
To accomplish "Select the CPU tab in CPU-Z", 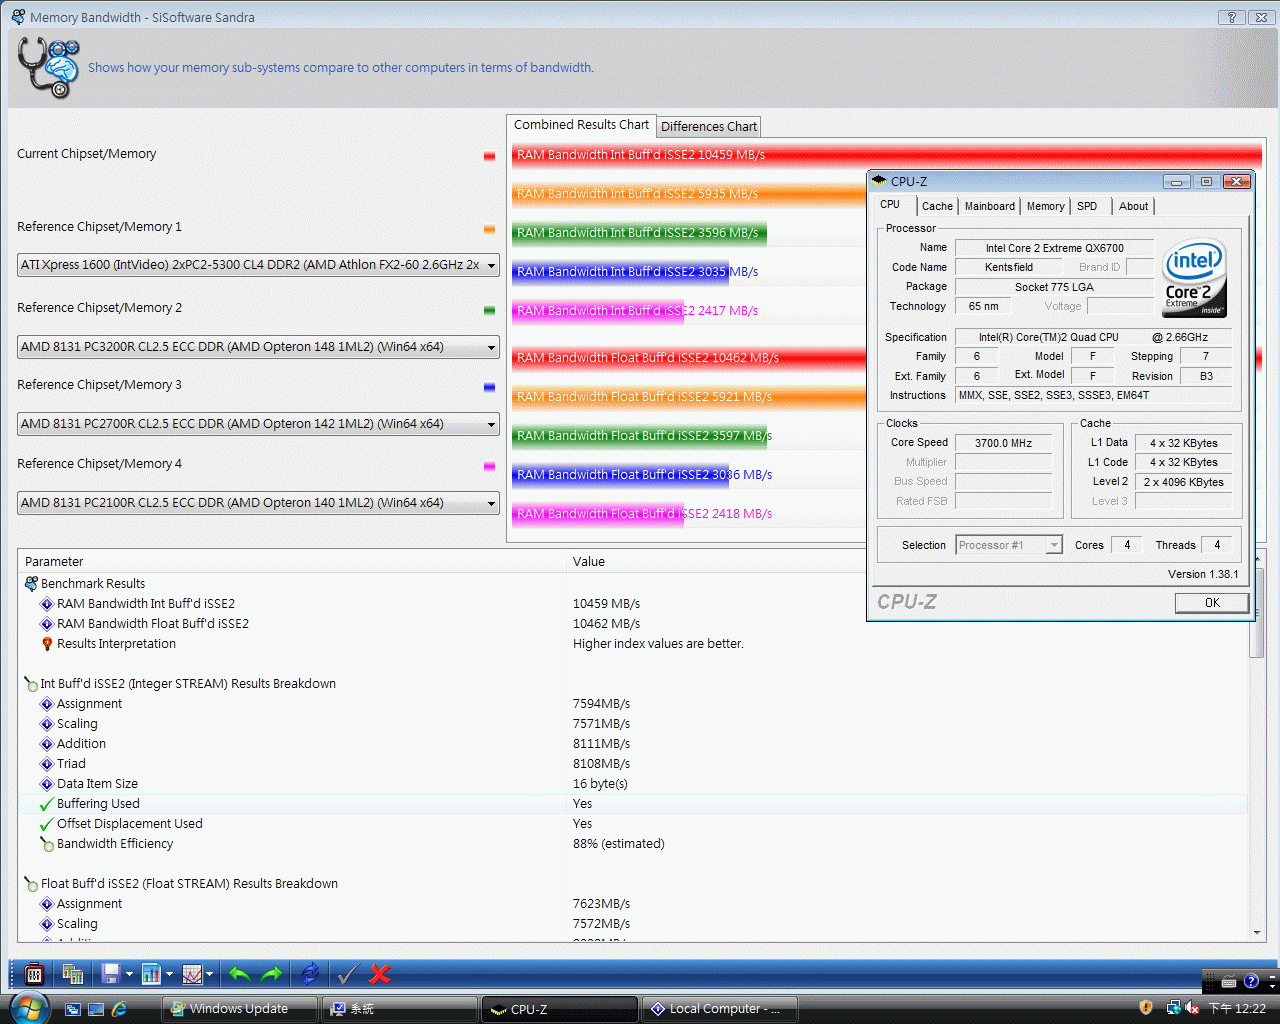I will [890, 204].
